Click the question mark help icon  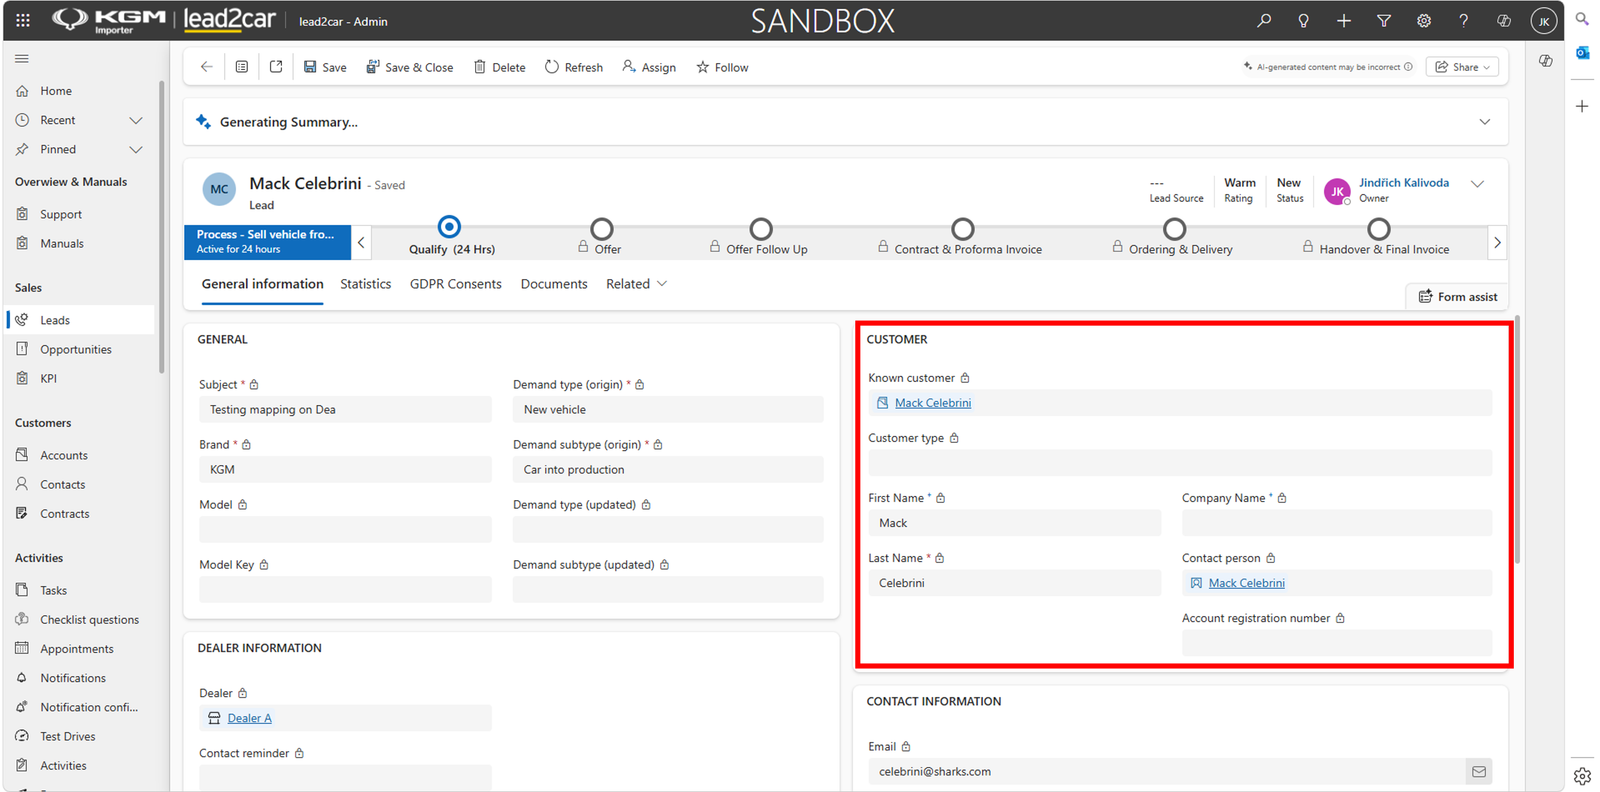tap(1463, 20)
